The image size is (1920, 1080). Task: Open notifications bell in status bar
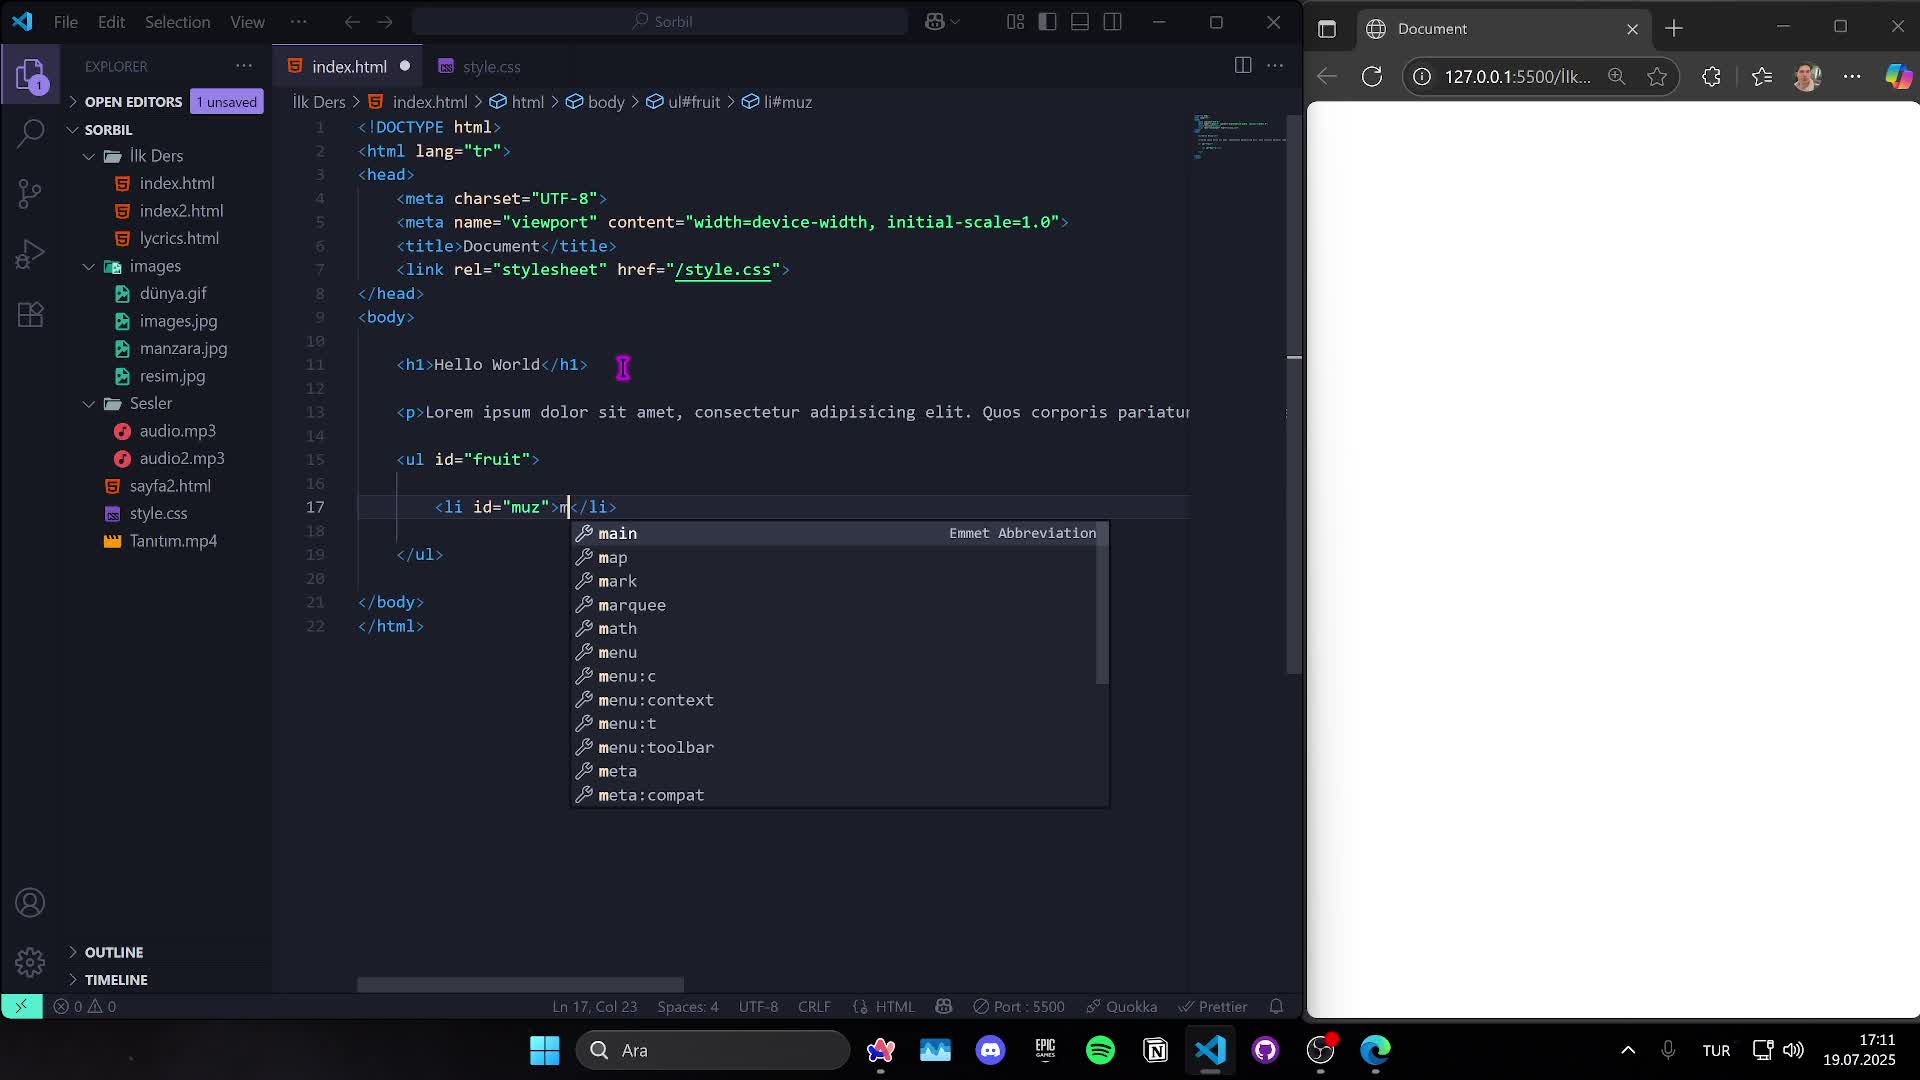point(1276,1007)
